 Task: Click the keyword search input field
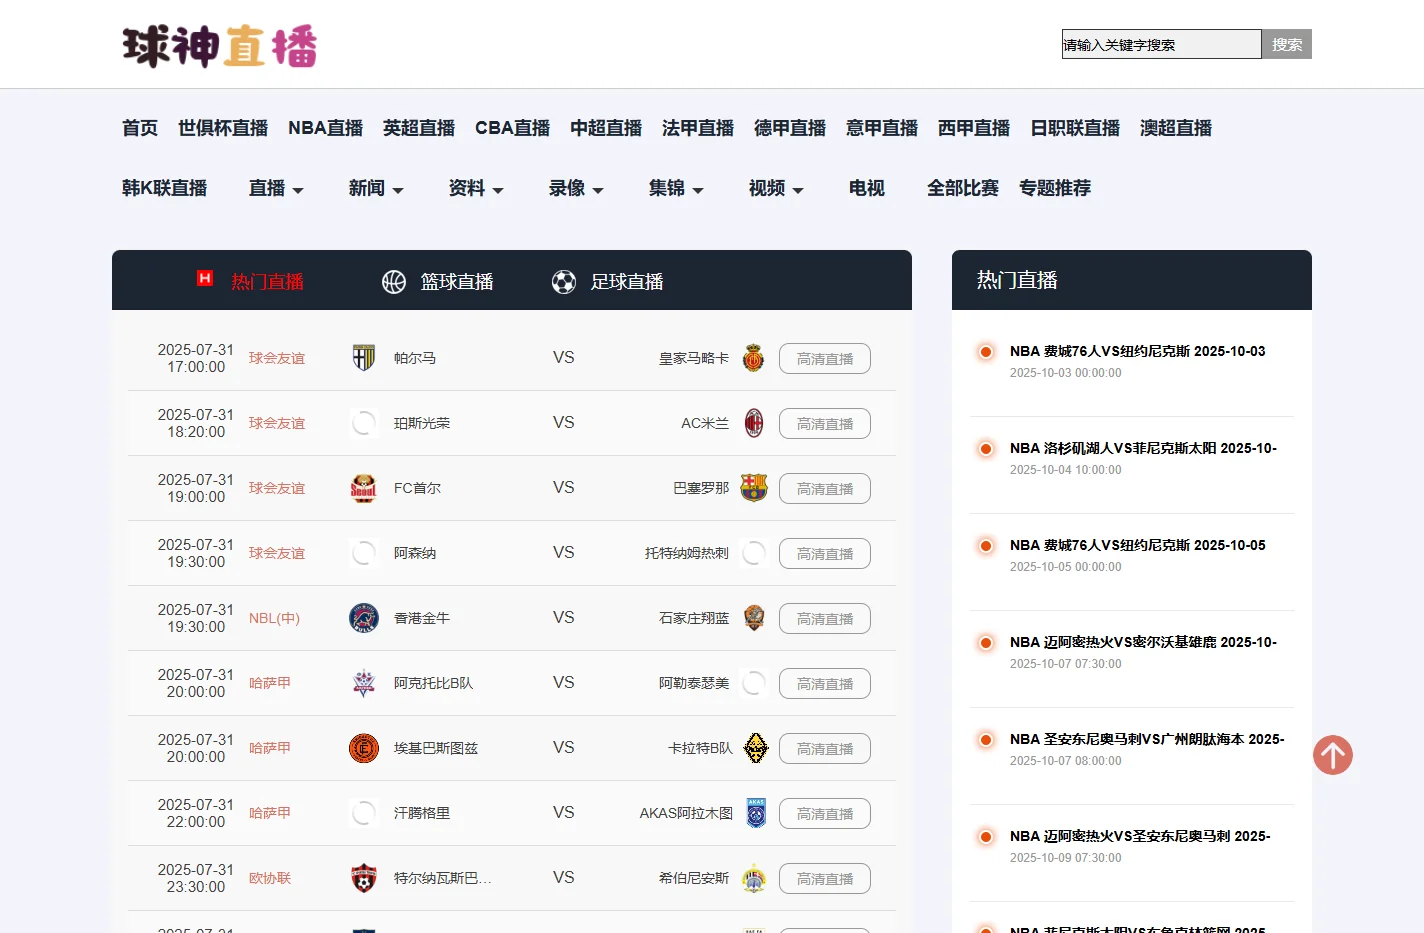(x=1161, y=44)
